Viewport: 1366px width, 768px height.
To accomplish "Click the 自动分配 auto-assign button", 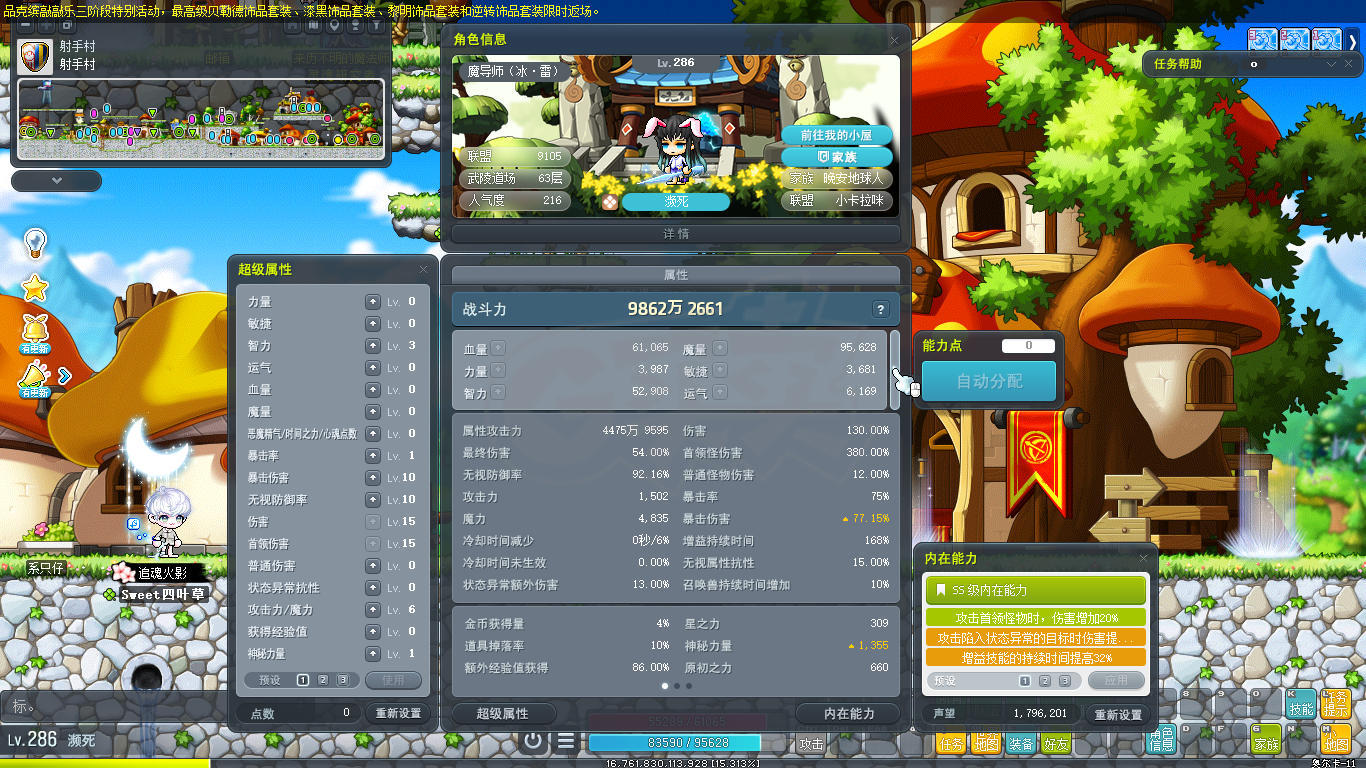I will pos(988,381).
